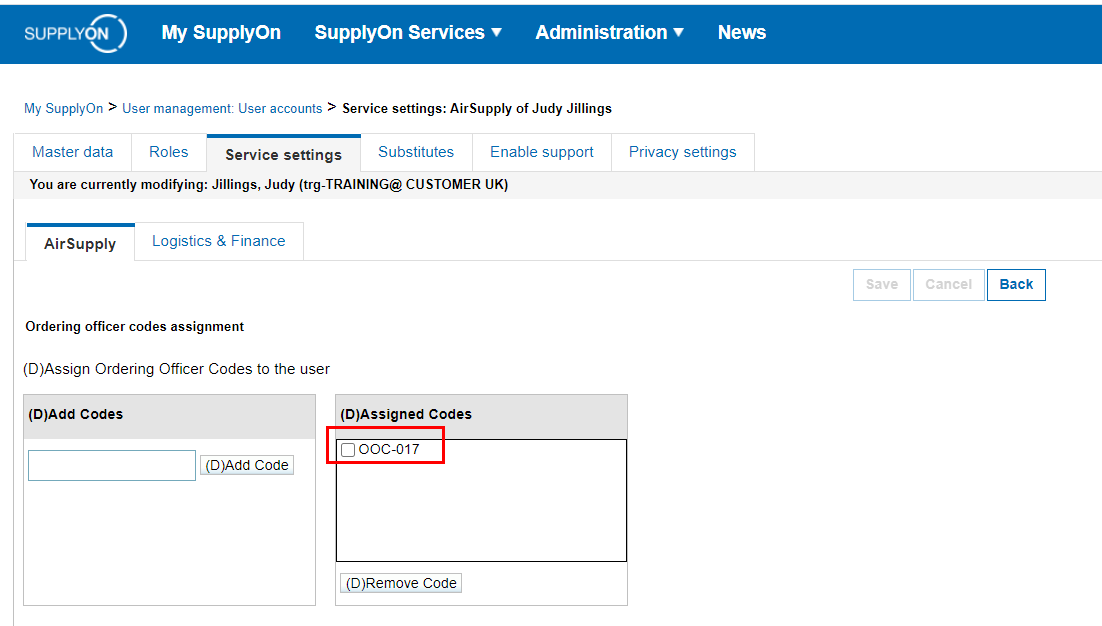This screenshot has width=1102, height=626.
Task: Click the Save button
Action: pyautogui.click(x=882, y=285)
